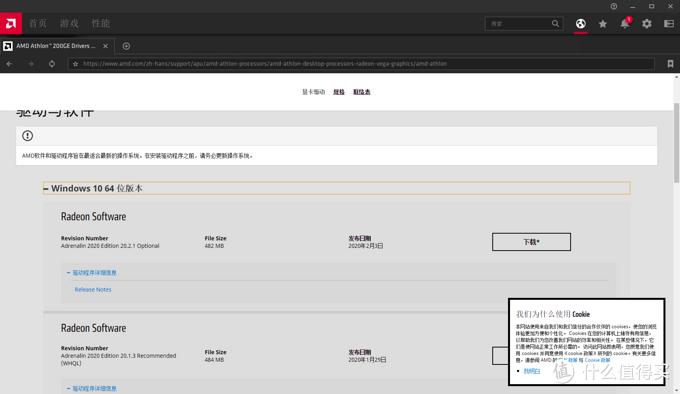Viewport: 680px width, 394px height.
Task: Click the help icon near window controls
Action: (614, 6)
